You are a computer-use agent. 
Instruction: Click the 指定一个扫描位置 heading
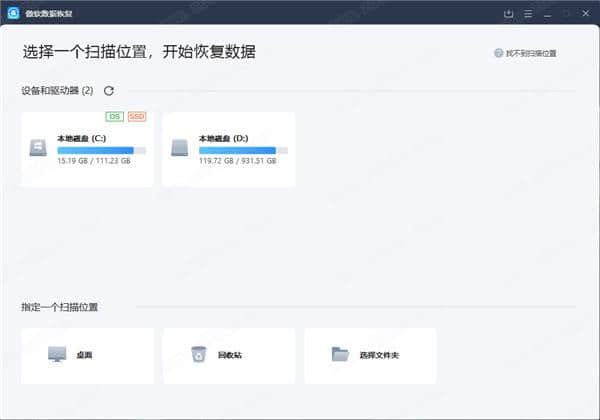click(x=60, y=307)
